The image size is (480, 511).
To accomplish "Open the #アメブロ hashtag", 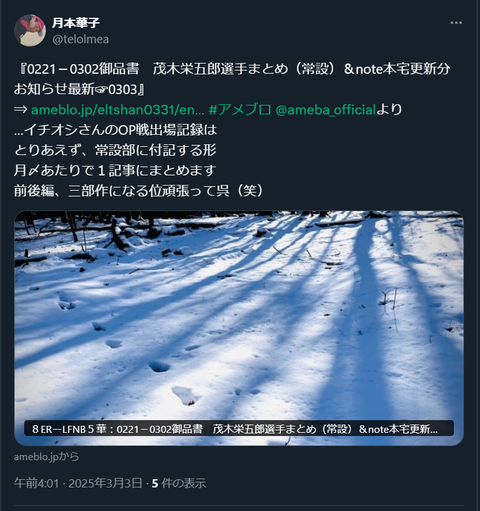I will point(240,110).
